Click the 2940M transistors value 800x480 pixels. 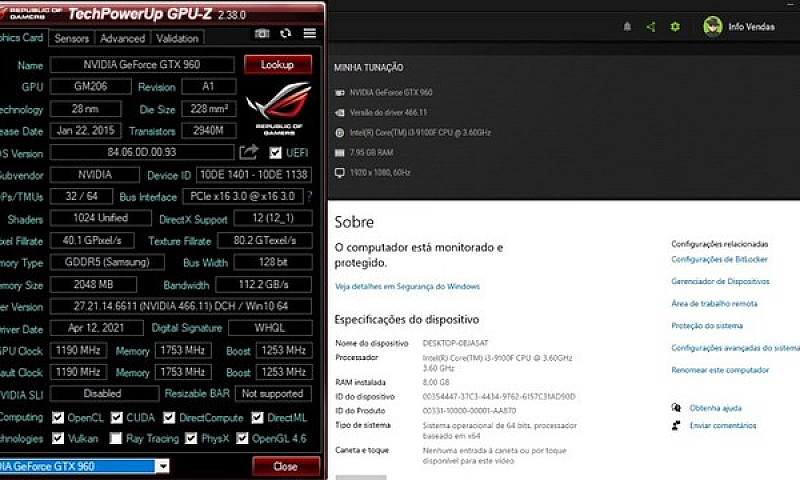pyautogui.click(x=209, y=131)
